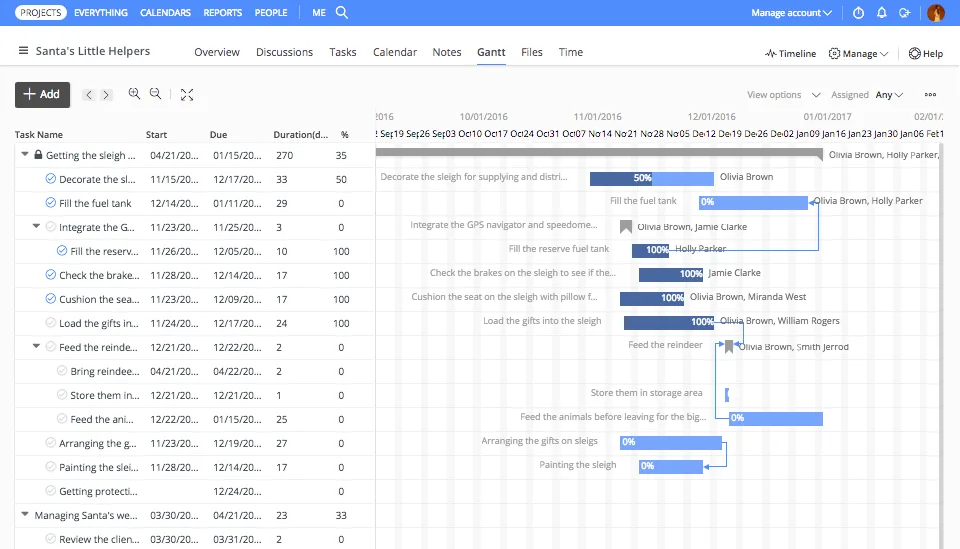
Task: Toggle fullscreen expand icon
Action: tap(187, 94)
